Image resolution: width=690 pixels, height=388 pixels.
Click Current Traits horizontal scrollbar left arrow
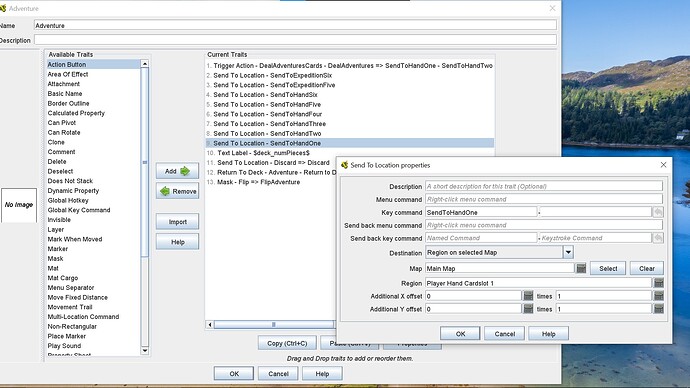pyautogui.click(x=210, y=325)
